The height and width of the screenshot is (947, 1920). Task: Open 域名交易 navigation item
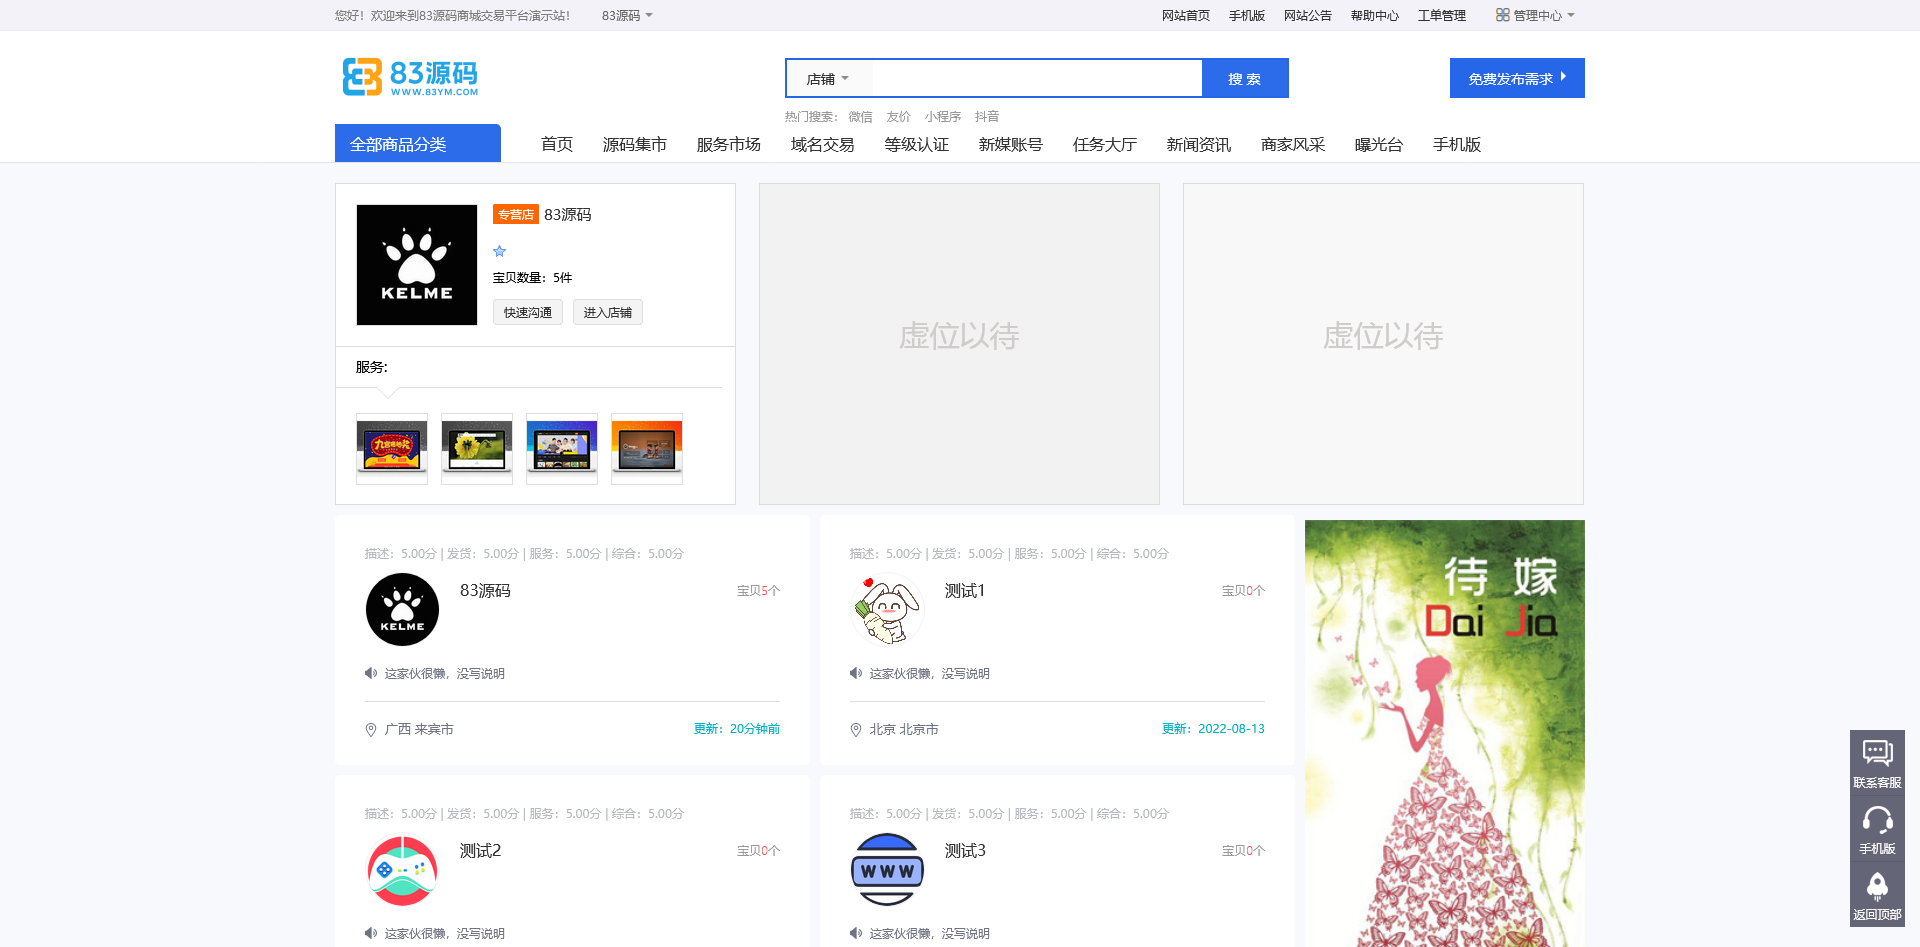(x=823, y=144)
